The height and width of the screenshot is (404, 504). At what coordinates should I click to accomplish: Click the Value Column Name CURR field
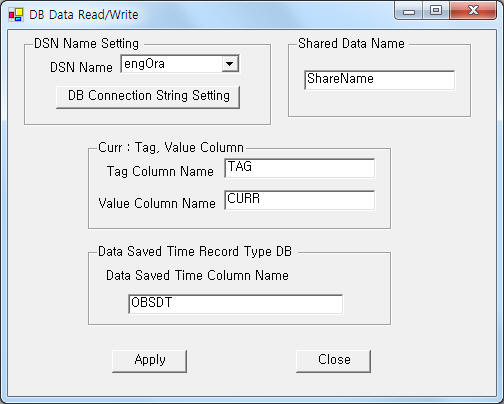pos(300,200)
